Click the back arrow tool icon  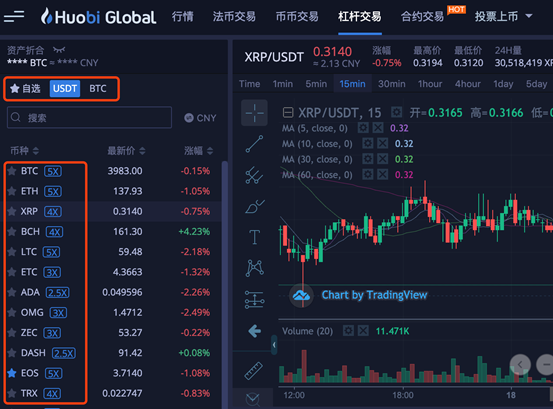tap(254, 331)
